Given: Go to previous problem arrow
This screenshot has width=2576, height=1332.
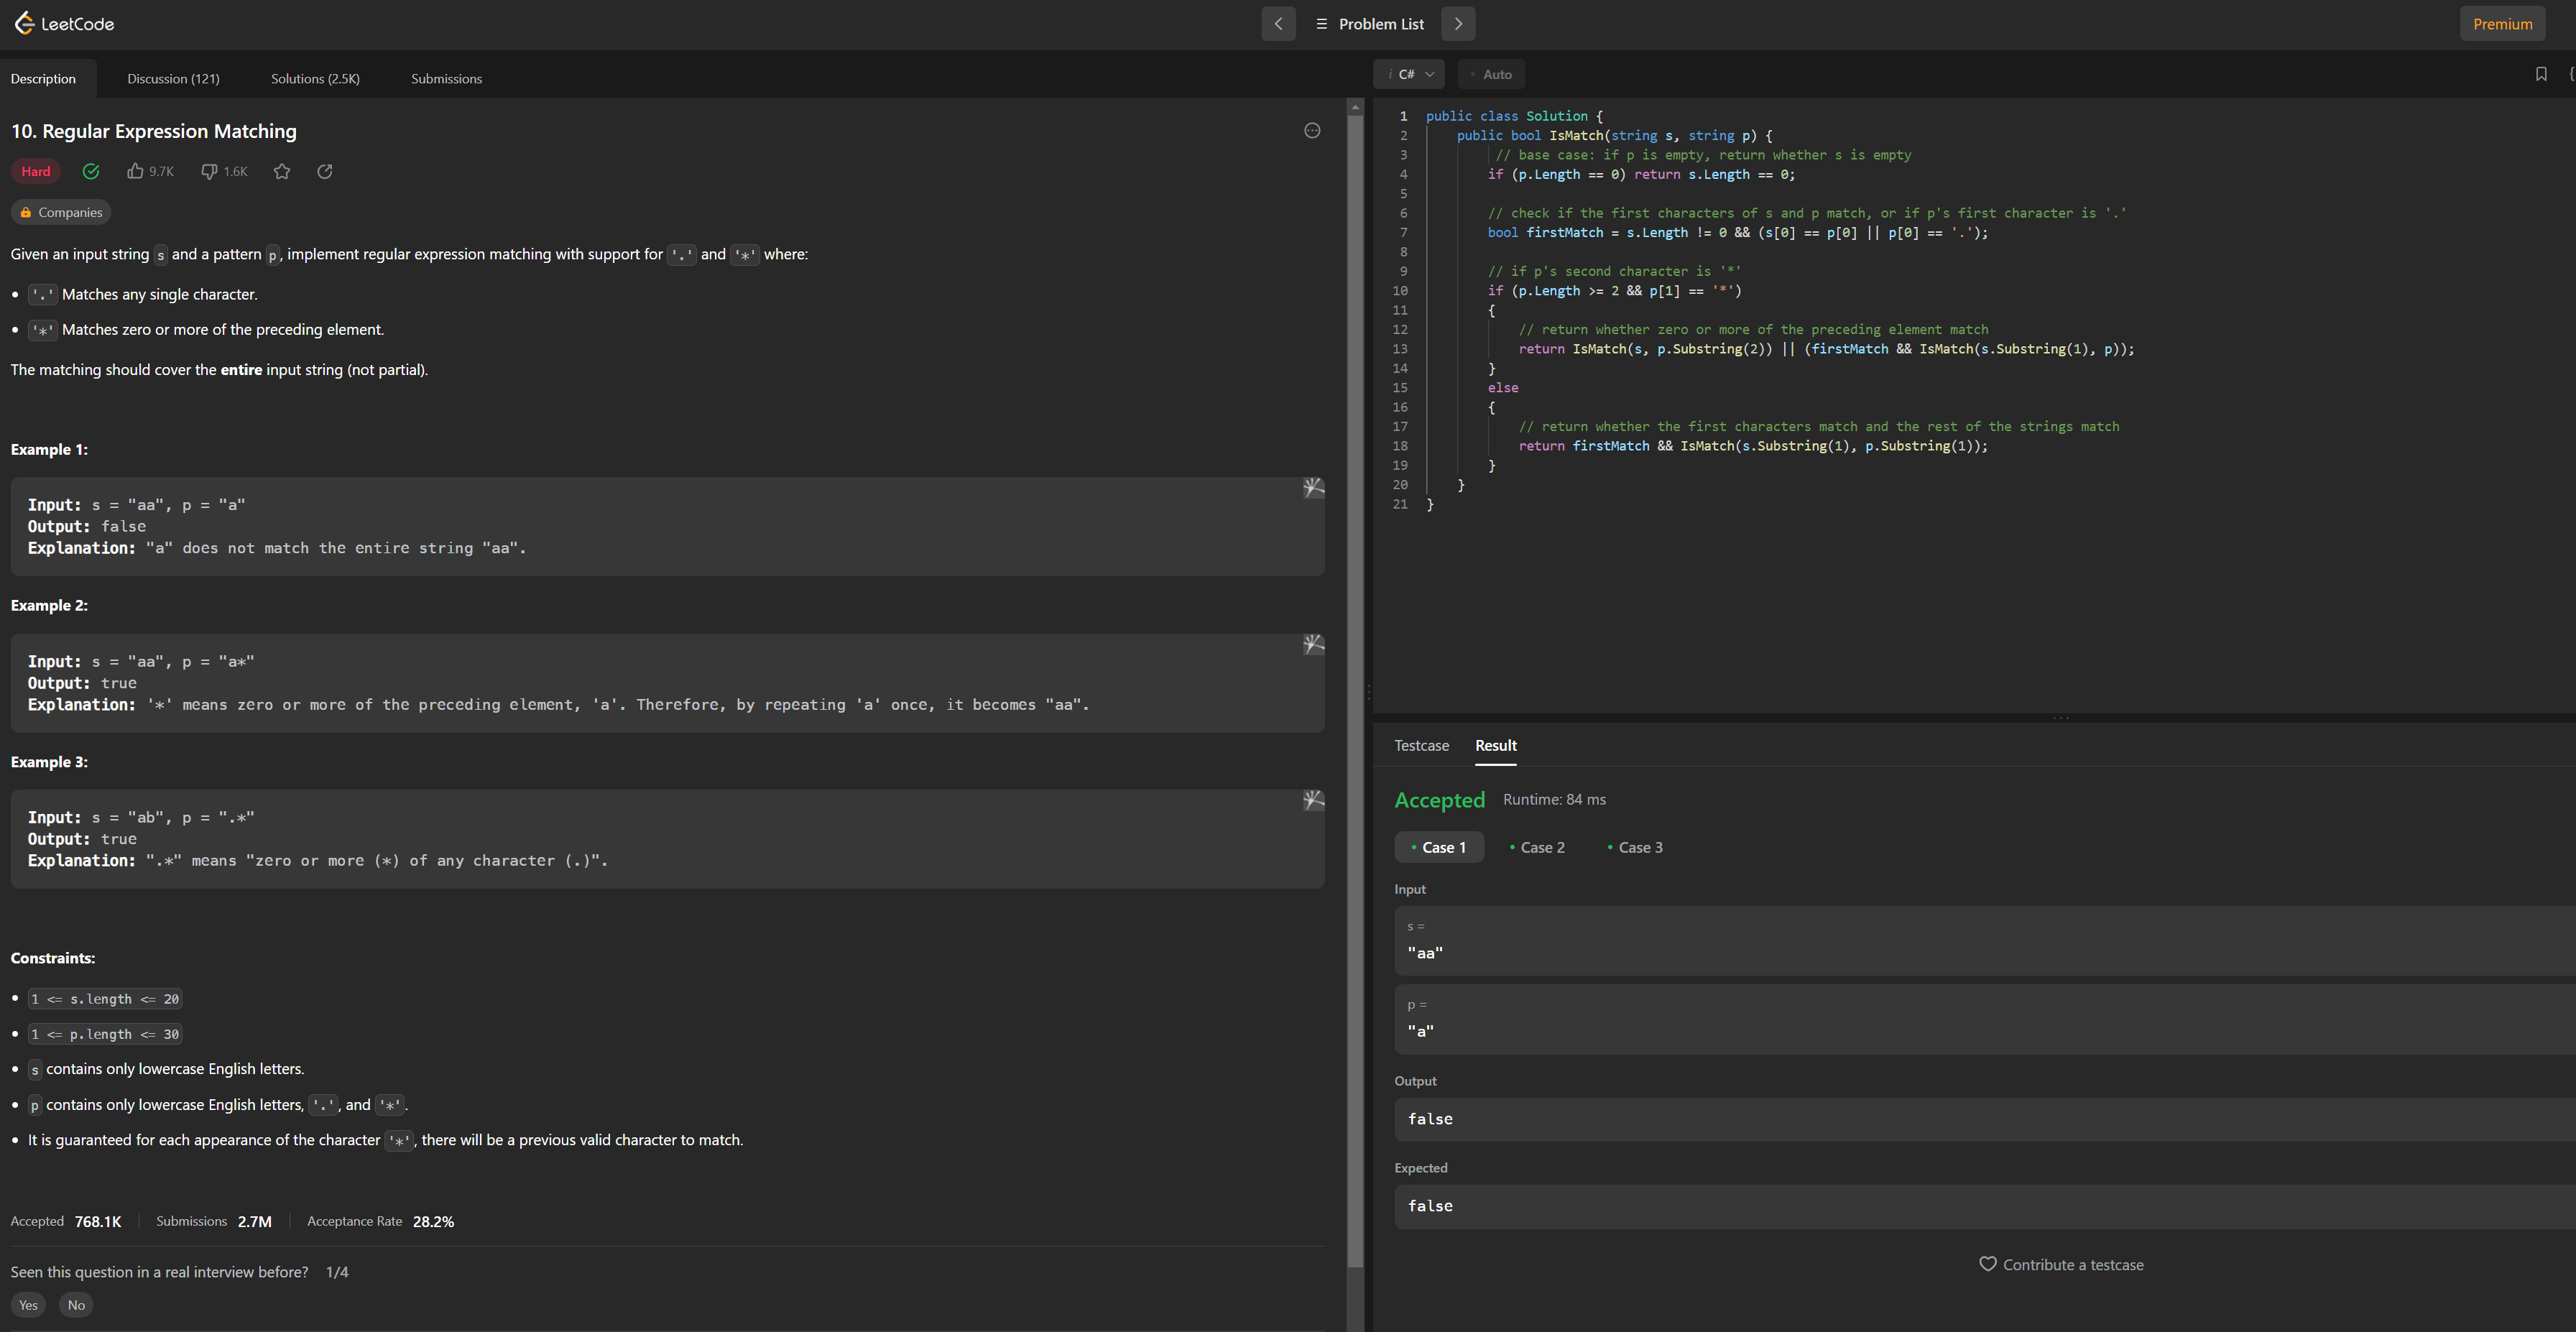Looking at the screenshot, I should [1278, 24].
